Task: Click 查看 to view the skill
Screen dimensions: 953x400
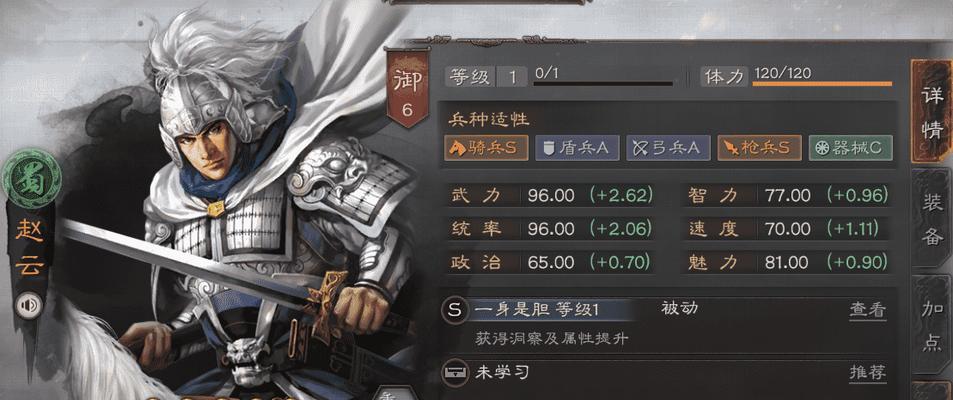Action: point(867,310)
